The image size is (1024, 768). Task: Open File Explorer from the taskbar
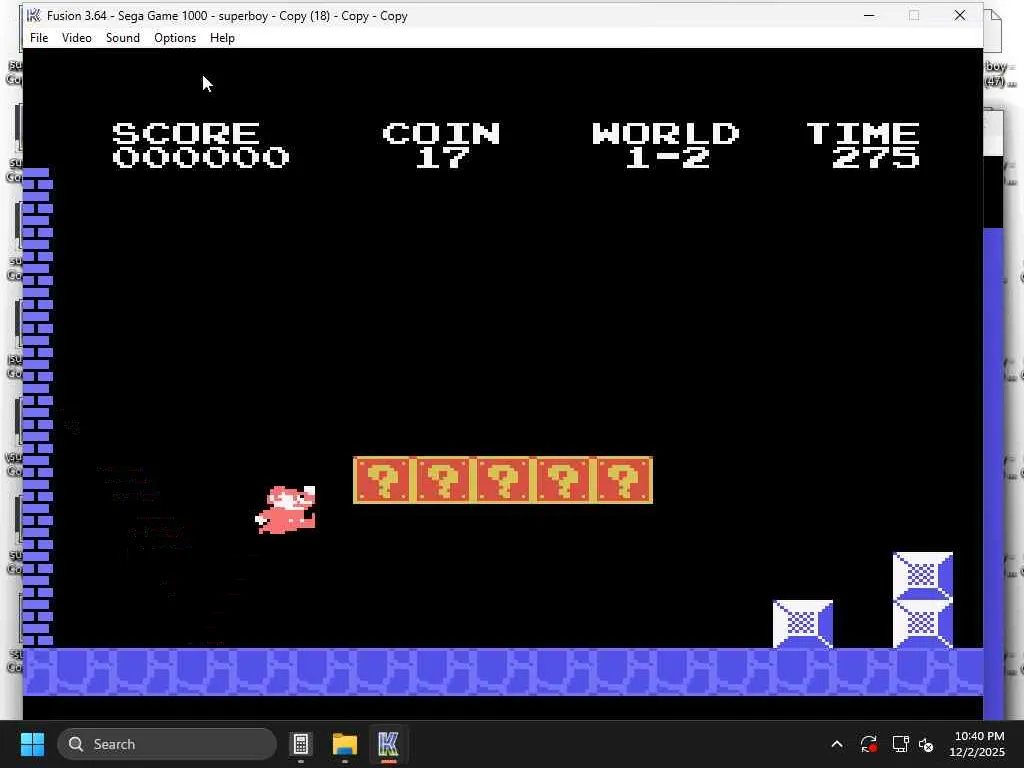pyautogui.click(x=345, y=744)
